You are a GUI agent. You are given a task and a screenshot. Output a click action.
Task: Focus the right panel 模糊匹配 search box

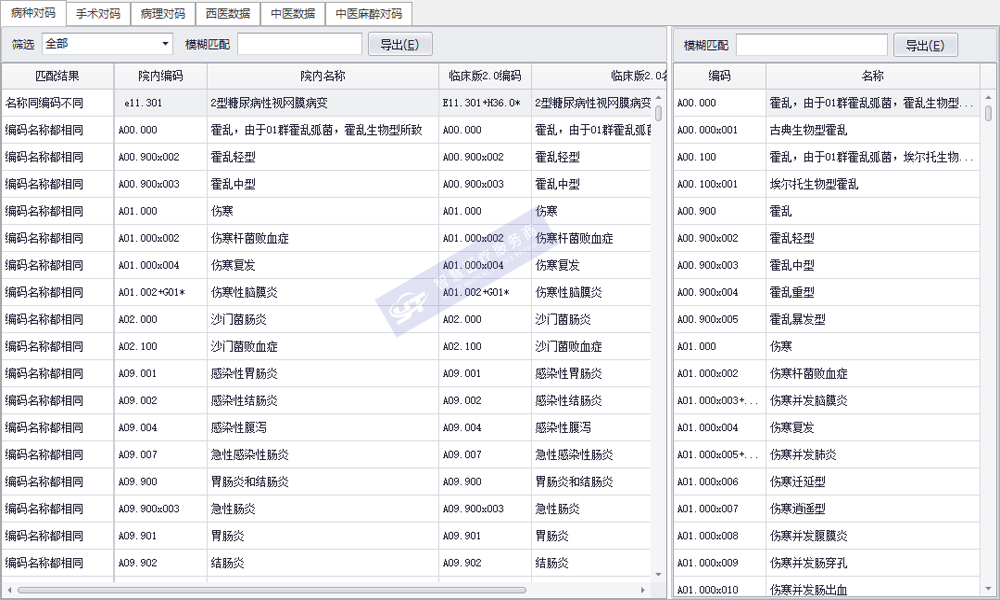tap(811, 45)
